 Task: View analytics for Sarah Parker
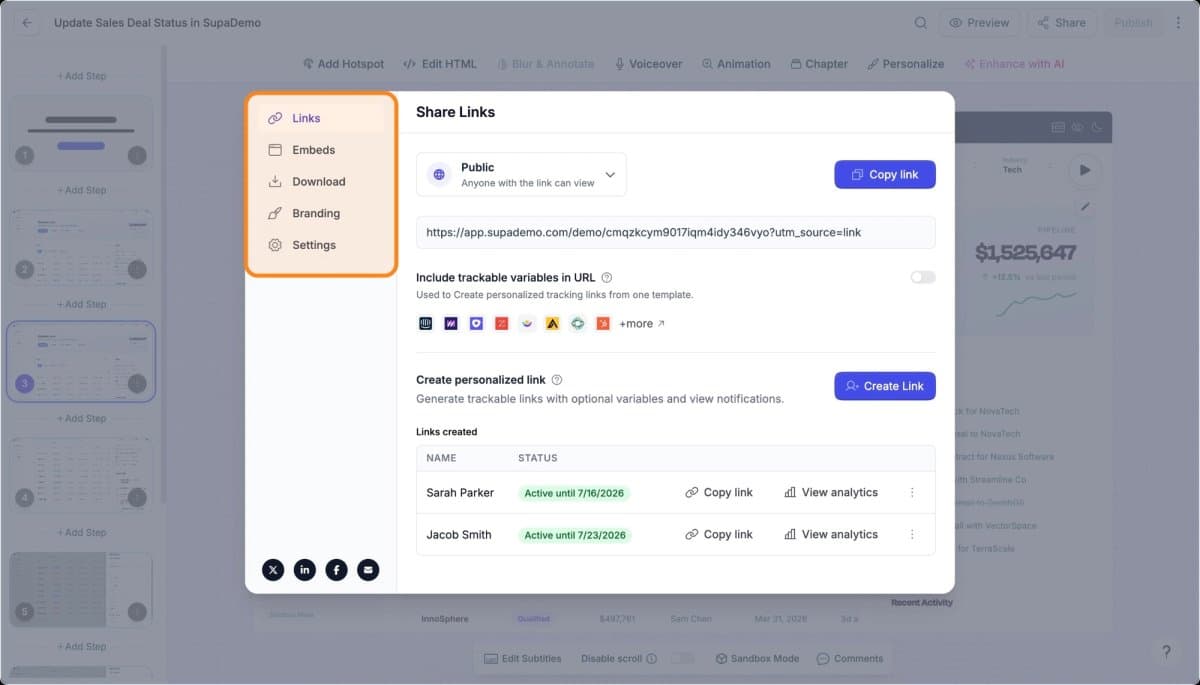(831, 492)
